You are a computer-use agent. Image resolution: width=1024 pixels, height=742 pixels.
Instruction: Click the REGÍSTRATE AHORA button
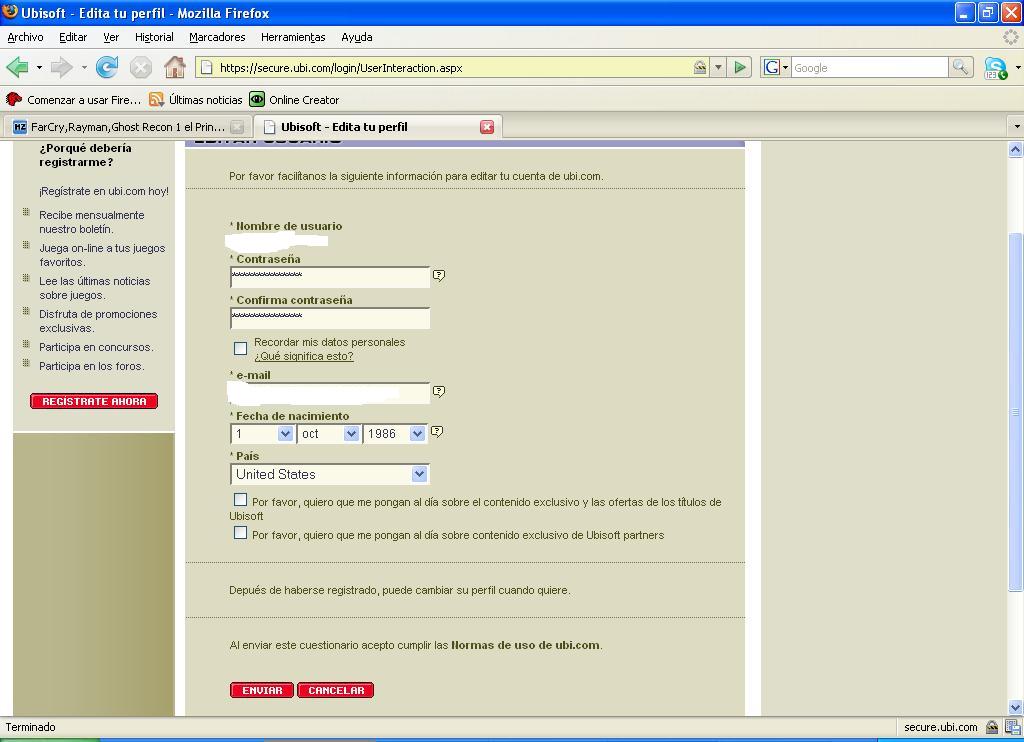94,401
